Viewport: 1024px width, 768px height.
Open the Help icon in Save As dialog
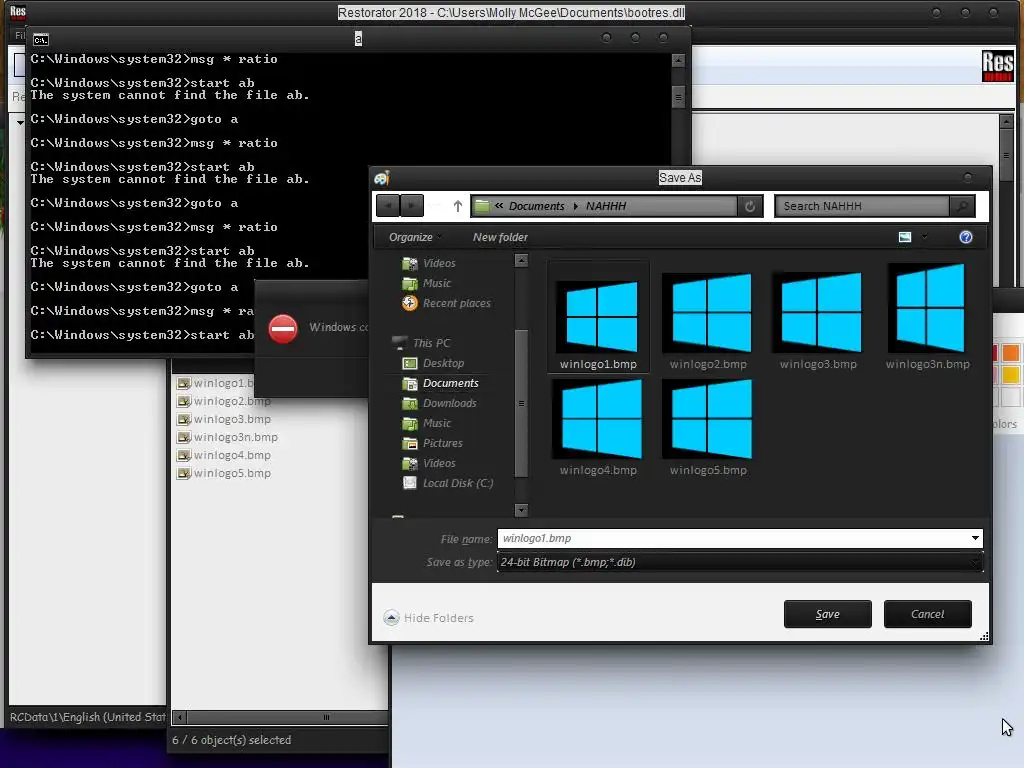pyautogui.click(x=966, y=237)
